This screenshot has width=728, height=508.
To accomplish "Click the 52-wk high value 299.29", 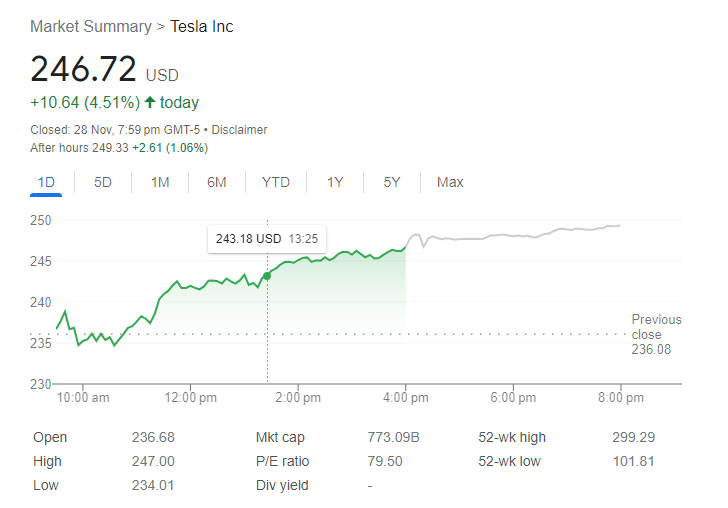I will [x=634, y=438].
